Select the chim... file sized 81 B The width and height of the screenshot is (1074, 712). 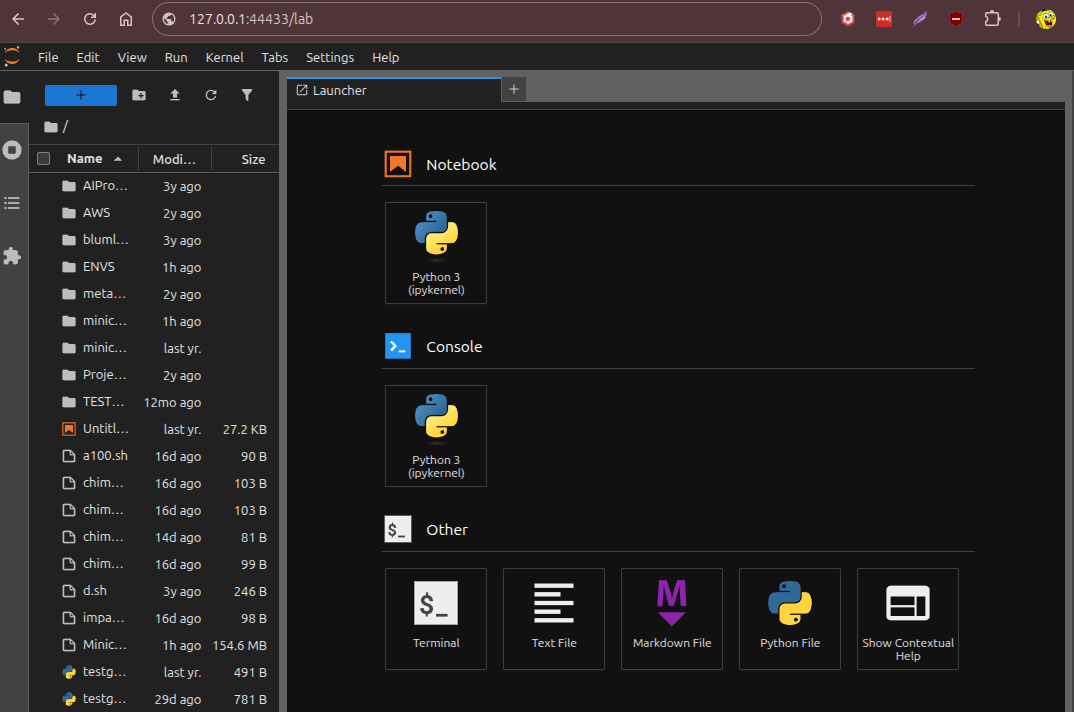pos(154,537)
